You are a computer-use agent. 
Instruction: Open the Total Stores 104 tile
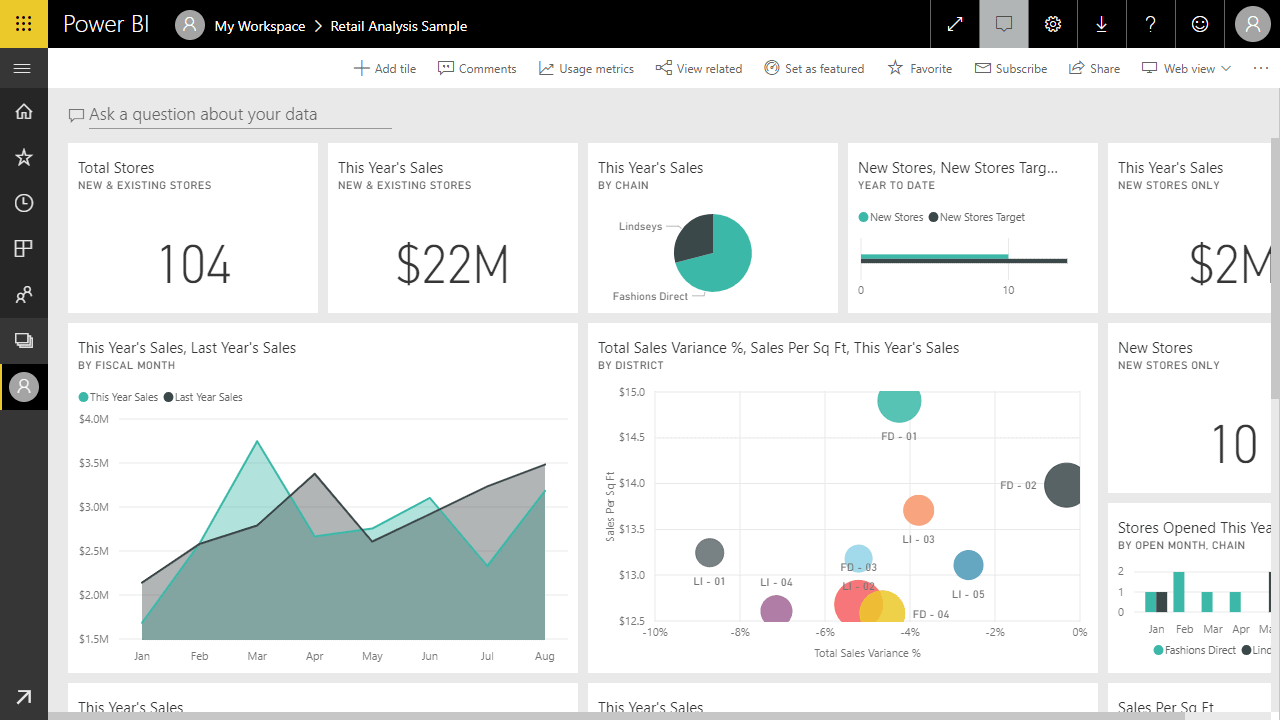(x=193, y=228)
